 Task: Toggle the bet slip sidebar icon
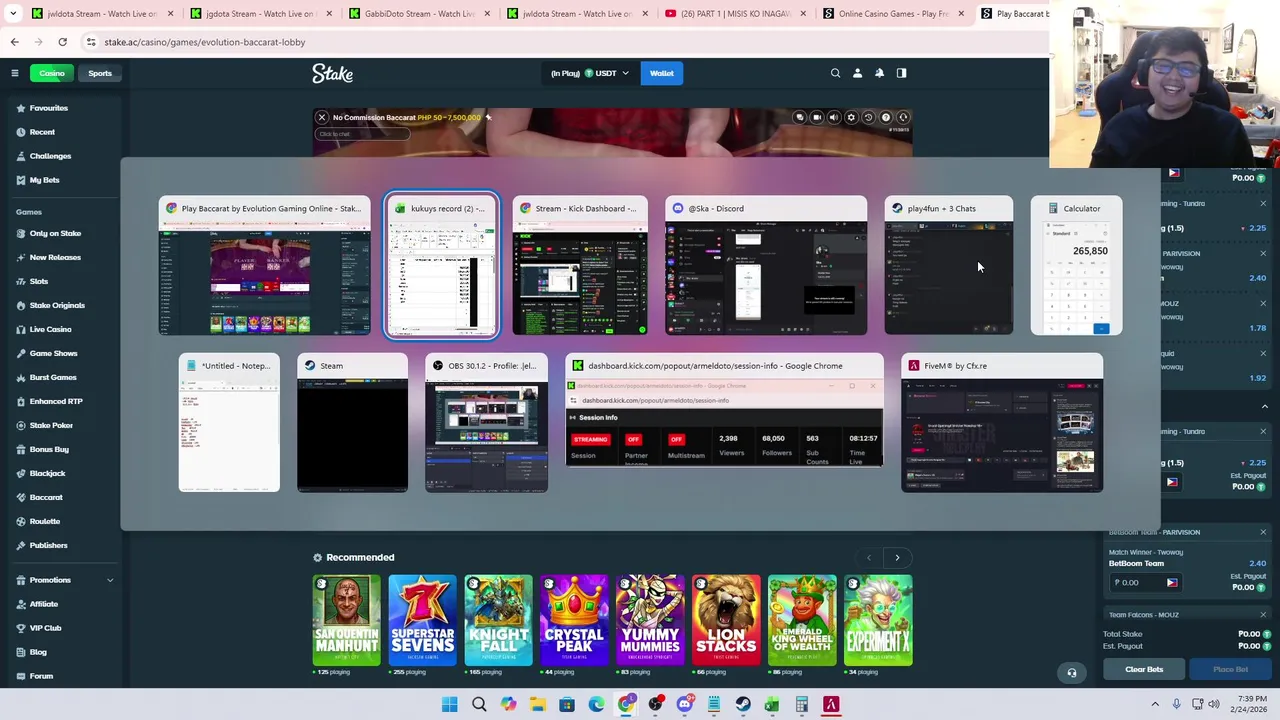(901, 73)
